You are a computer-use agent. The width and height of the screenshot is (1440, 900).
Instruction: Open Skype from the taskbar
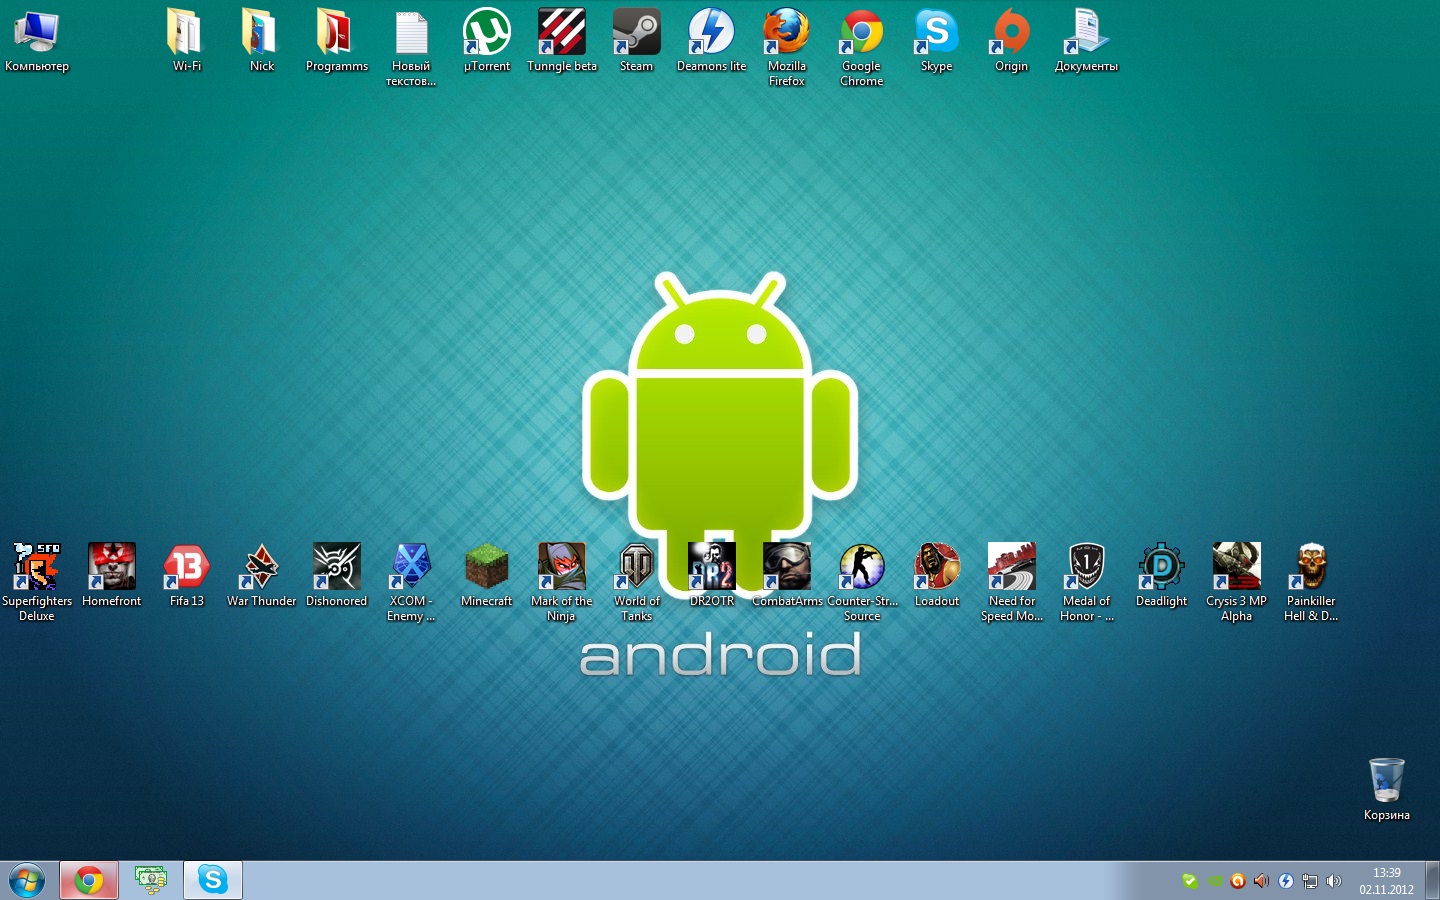click(x=213, y=880)
